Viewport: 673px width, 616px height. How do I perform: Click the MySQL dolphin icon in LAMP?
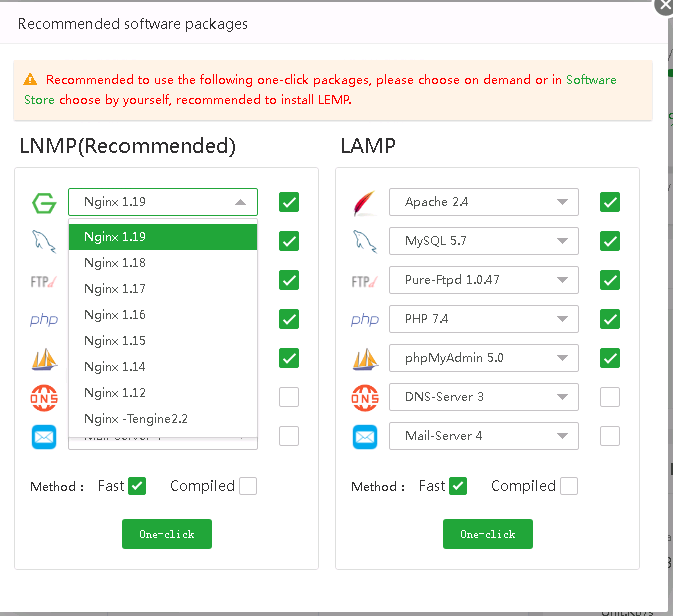click(x=365, y=241)
